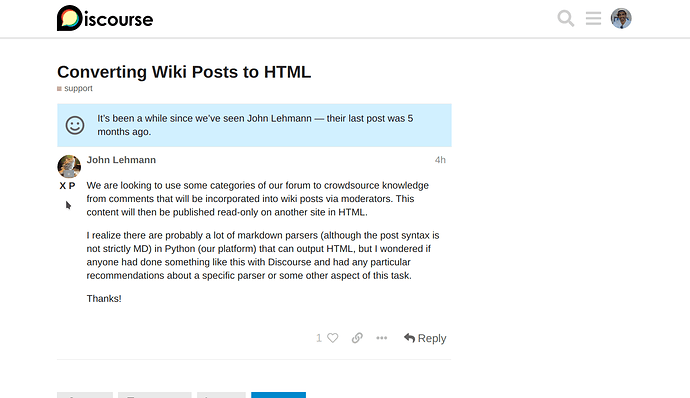Click John Lehmann's avatar picture
This screenshot has height=398, width=690.
pos(69,166)
